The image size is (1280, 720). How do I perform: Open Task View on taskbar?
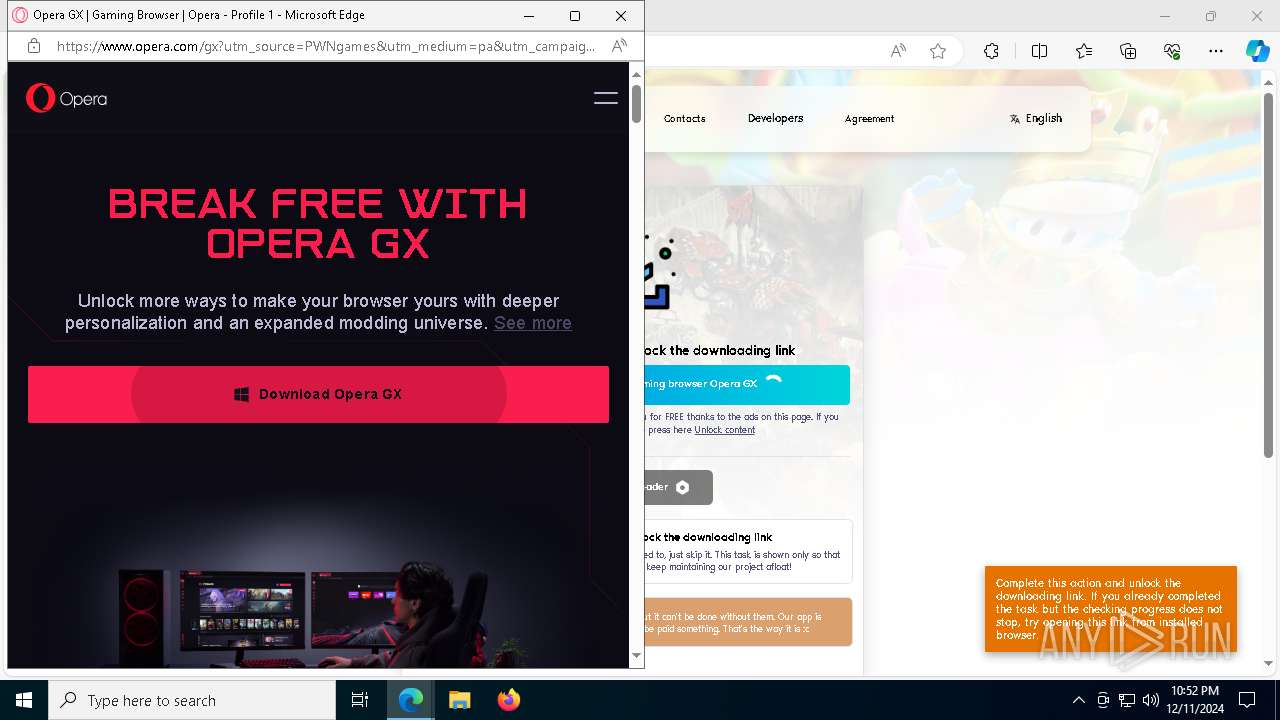coord(360,700)
